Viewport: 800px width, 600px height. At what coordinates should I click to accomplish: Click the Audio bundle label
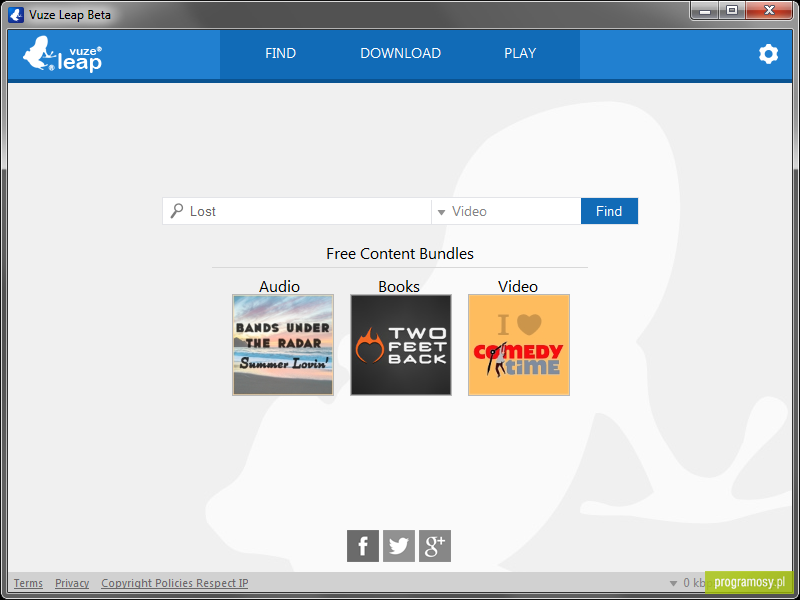point(279,286)
